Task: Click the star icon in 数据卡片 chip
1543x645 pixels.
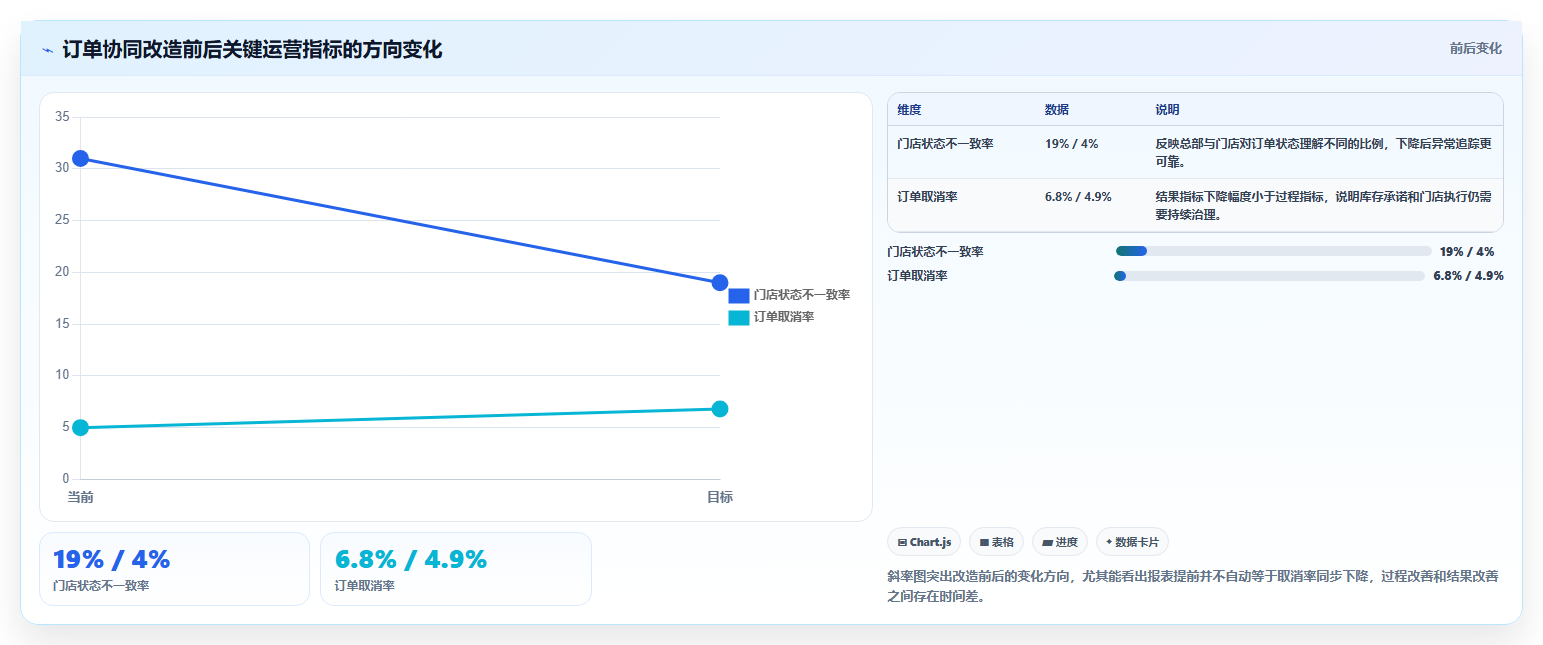Action: [x=1109, y=542]
